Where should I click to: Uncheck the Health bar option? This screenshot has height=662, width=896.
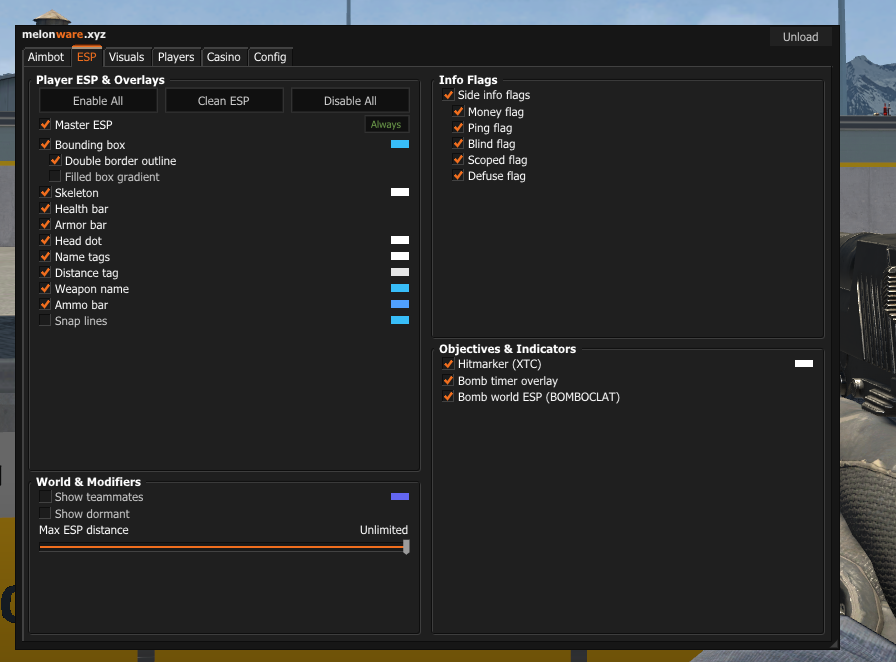click(45, 208)
